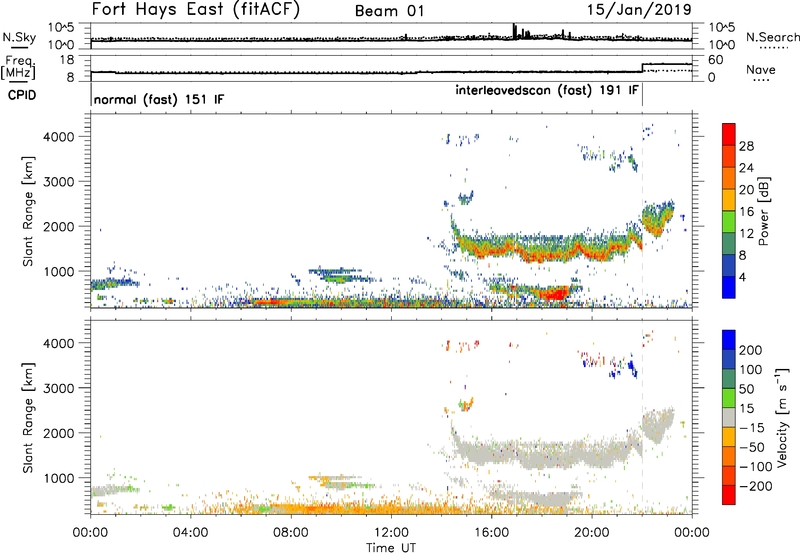Viewport: 800px width, 554px height.
Task: Click the 'Fort Hays East (fitACF)' title
Action: coord(195,9)
